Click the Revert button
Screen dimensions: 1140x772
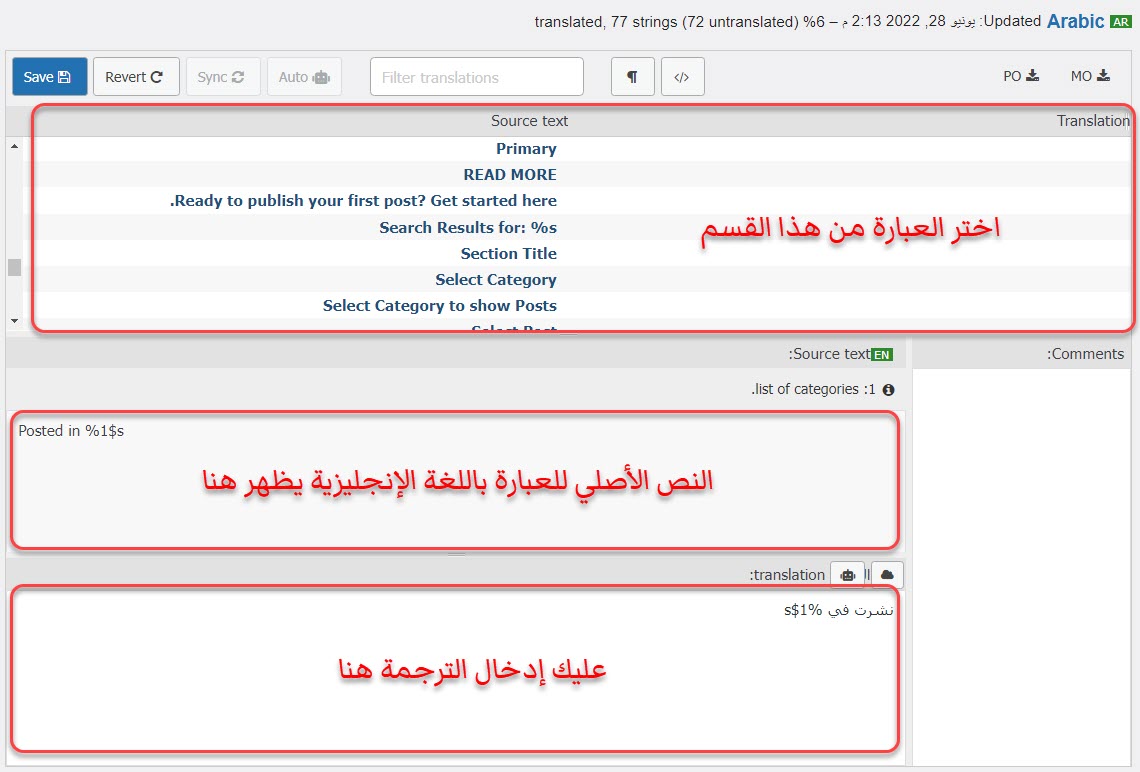click(x=136, y=77)
